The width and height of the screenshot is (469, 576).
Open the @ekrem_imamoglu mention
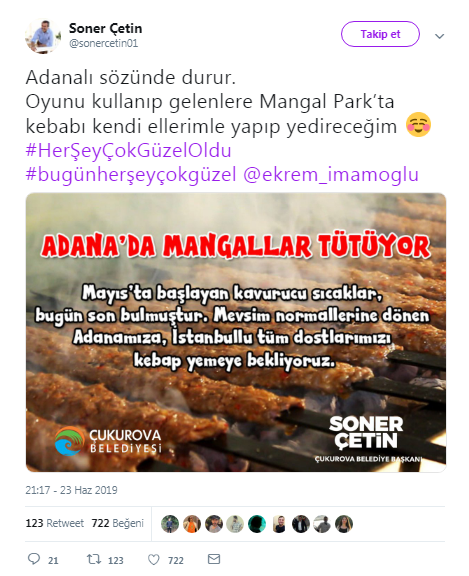click(x=331, y=174)
